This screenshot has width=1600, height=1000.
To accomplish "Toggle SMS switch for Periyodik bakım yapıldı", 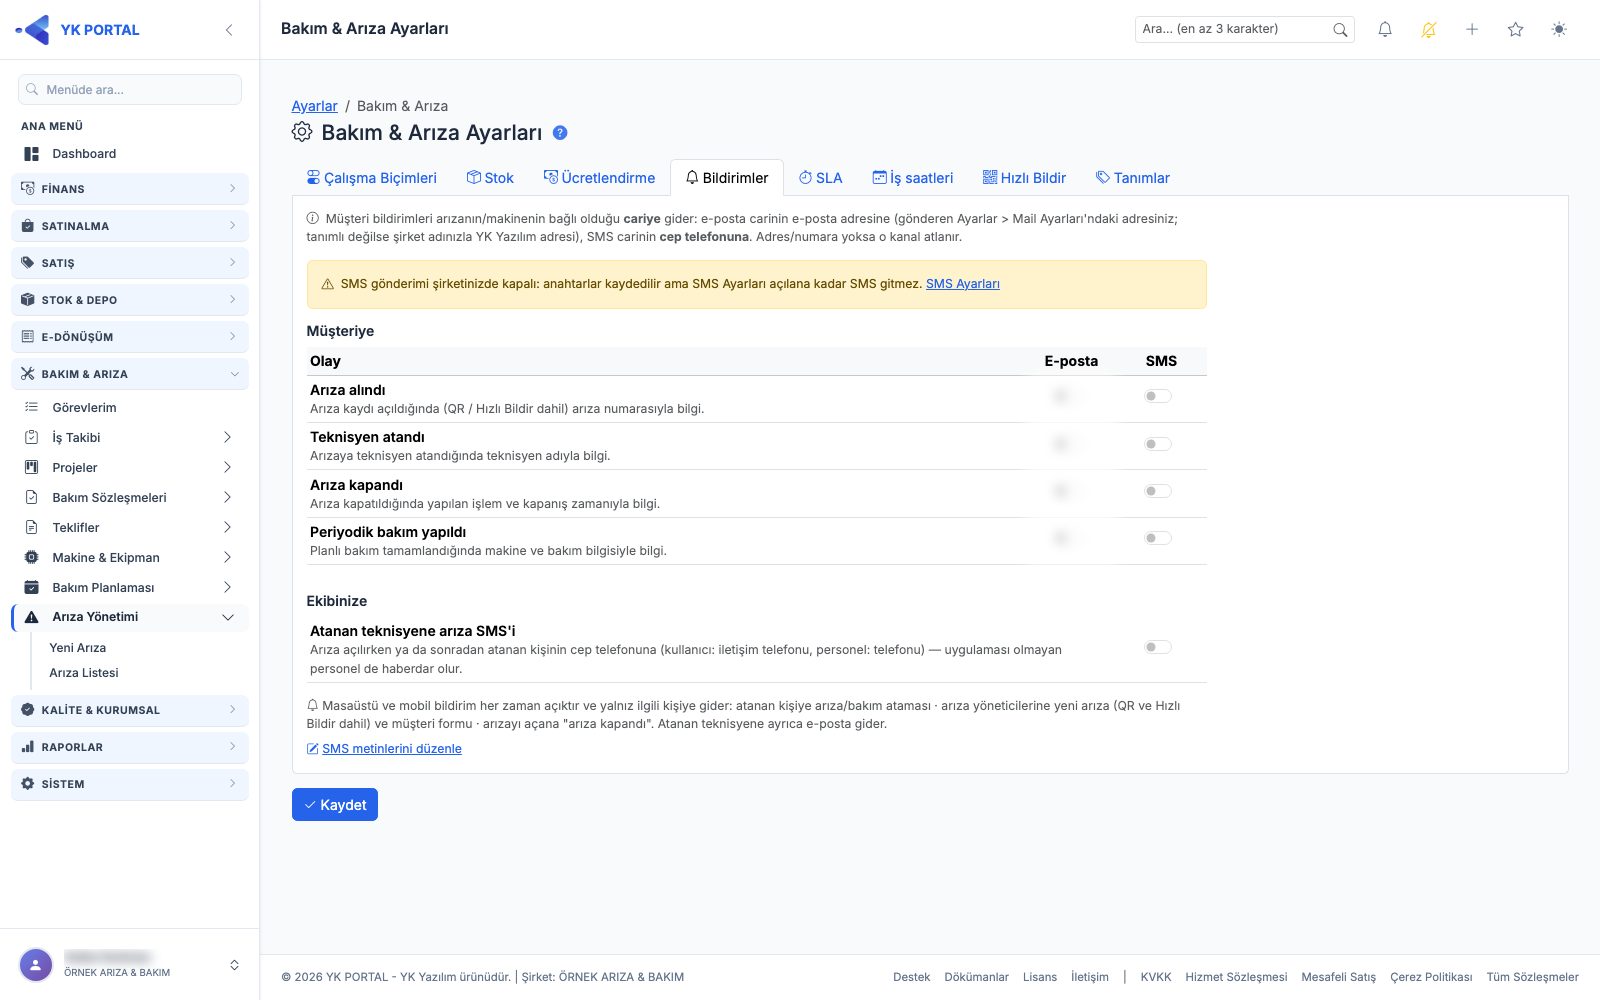I will pos(1158,538).
